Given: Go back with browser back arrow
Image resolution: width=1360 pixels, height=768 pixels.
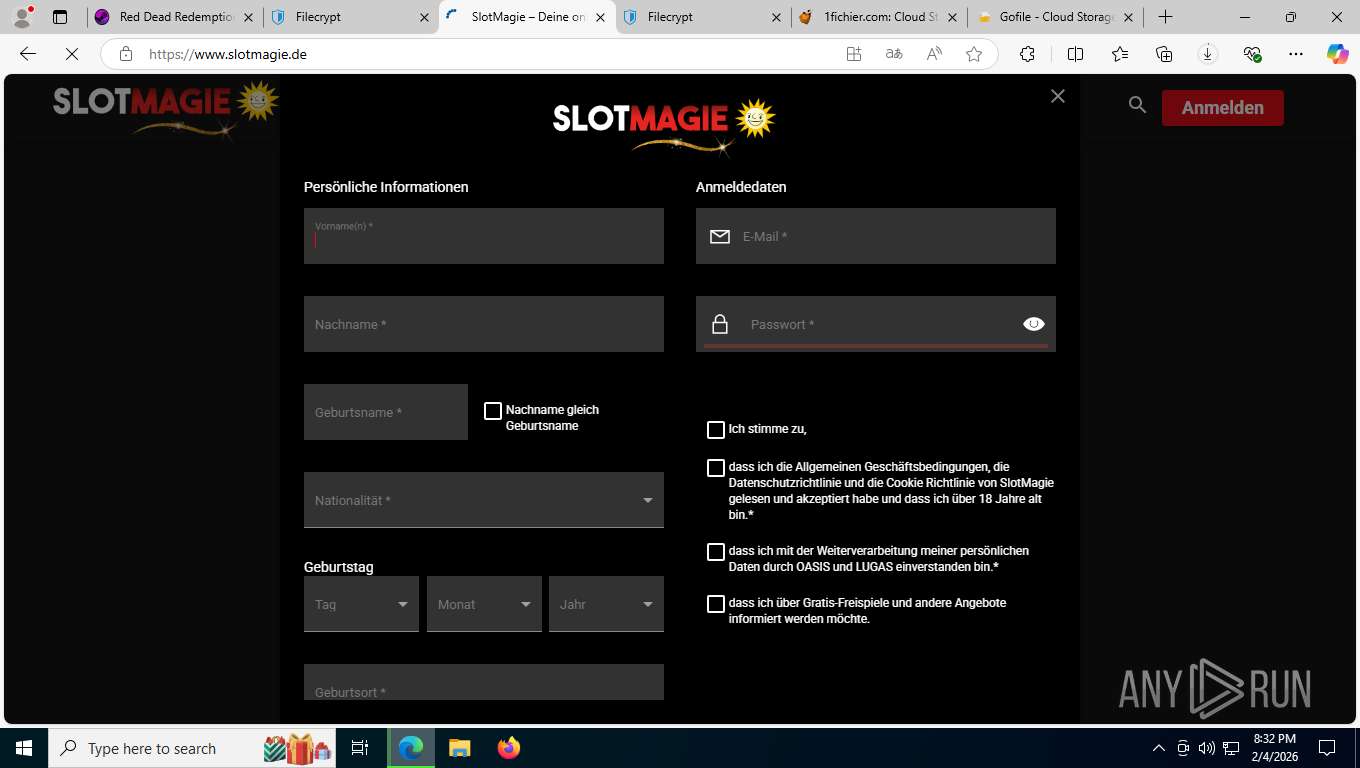Looking at the screenshot, I should (28, 54).
